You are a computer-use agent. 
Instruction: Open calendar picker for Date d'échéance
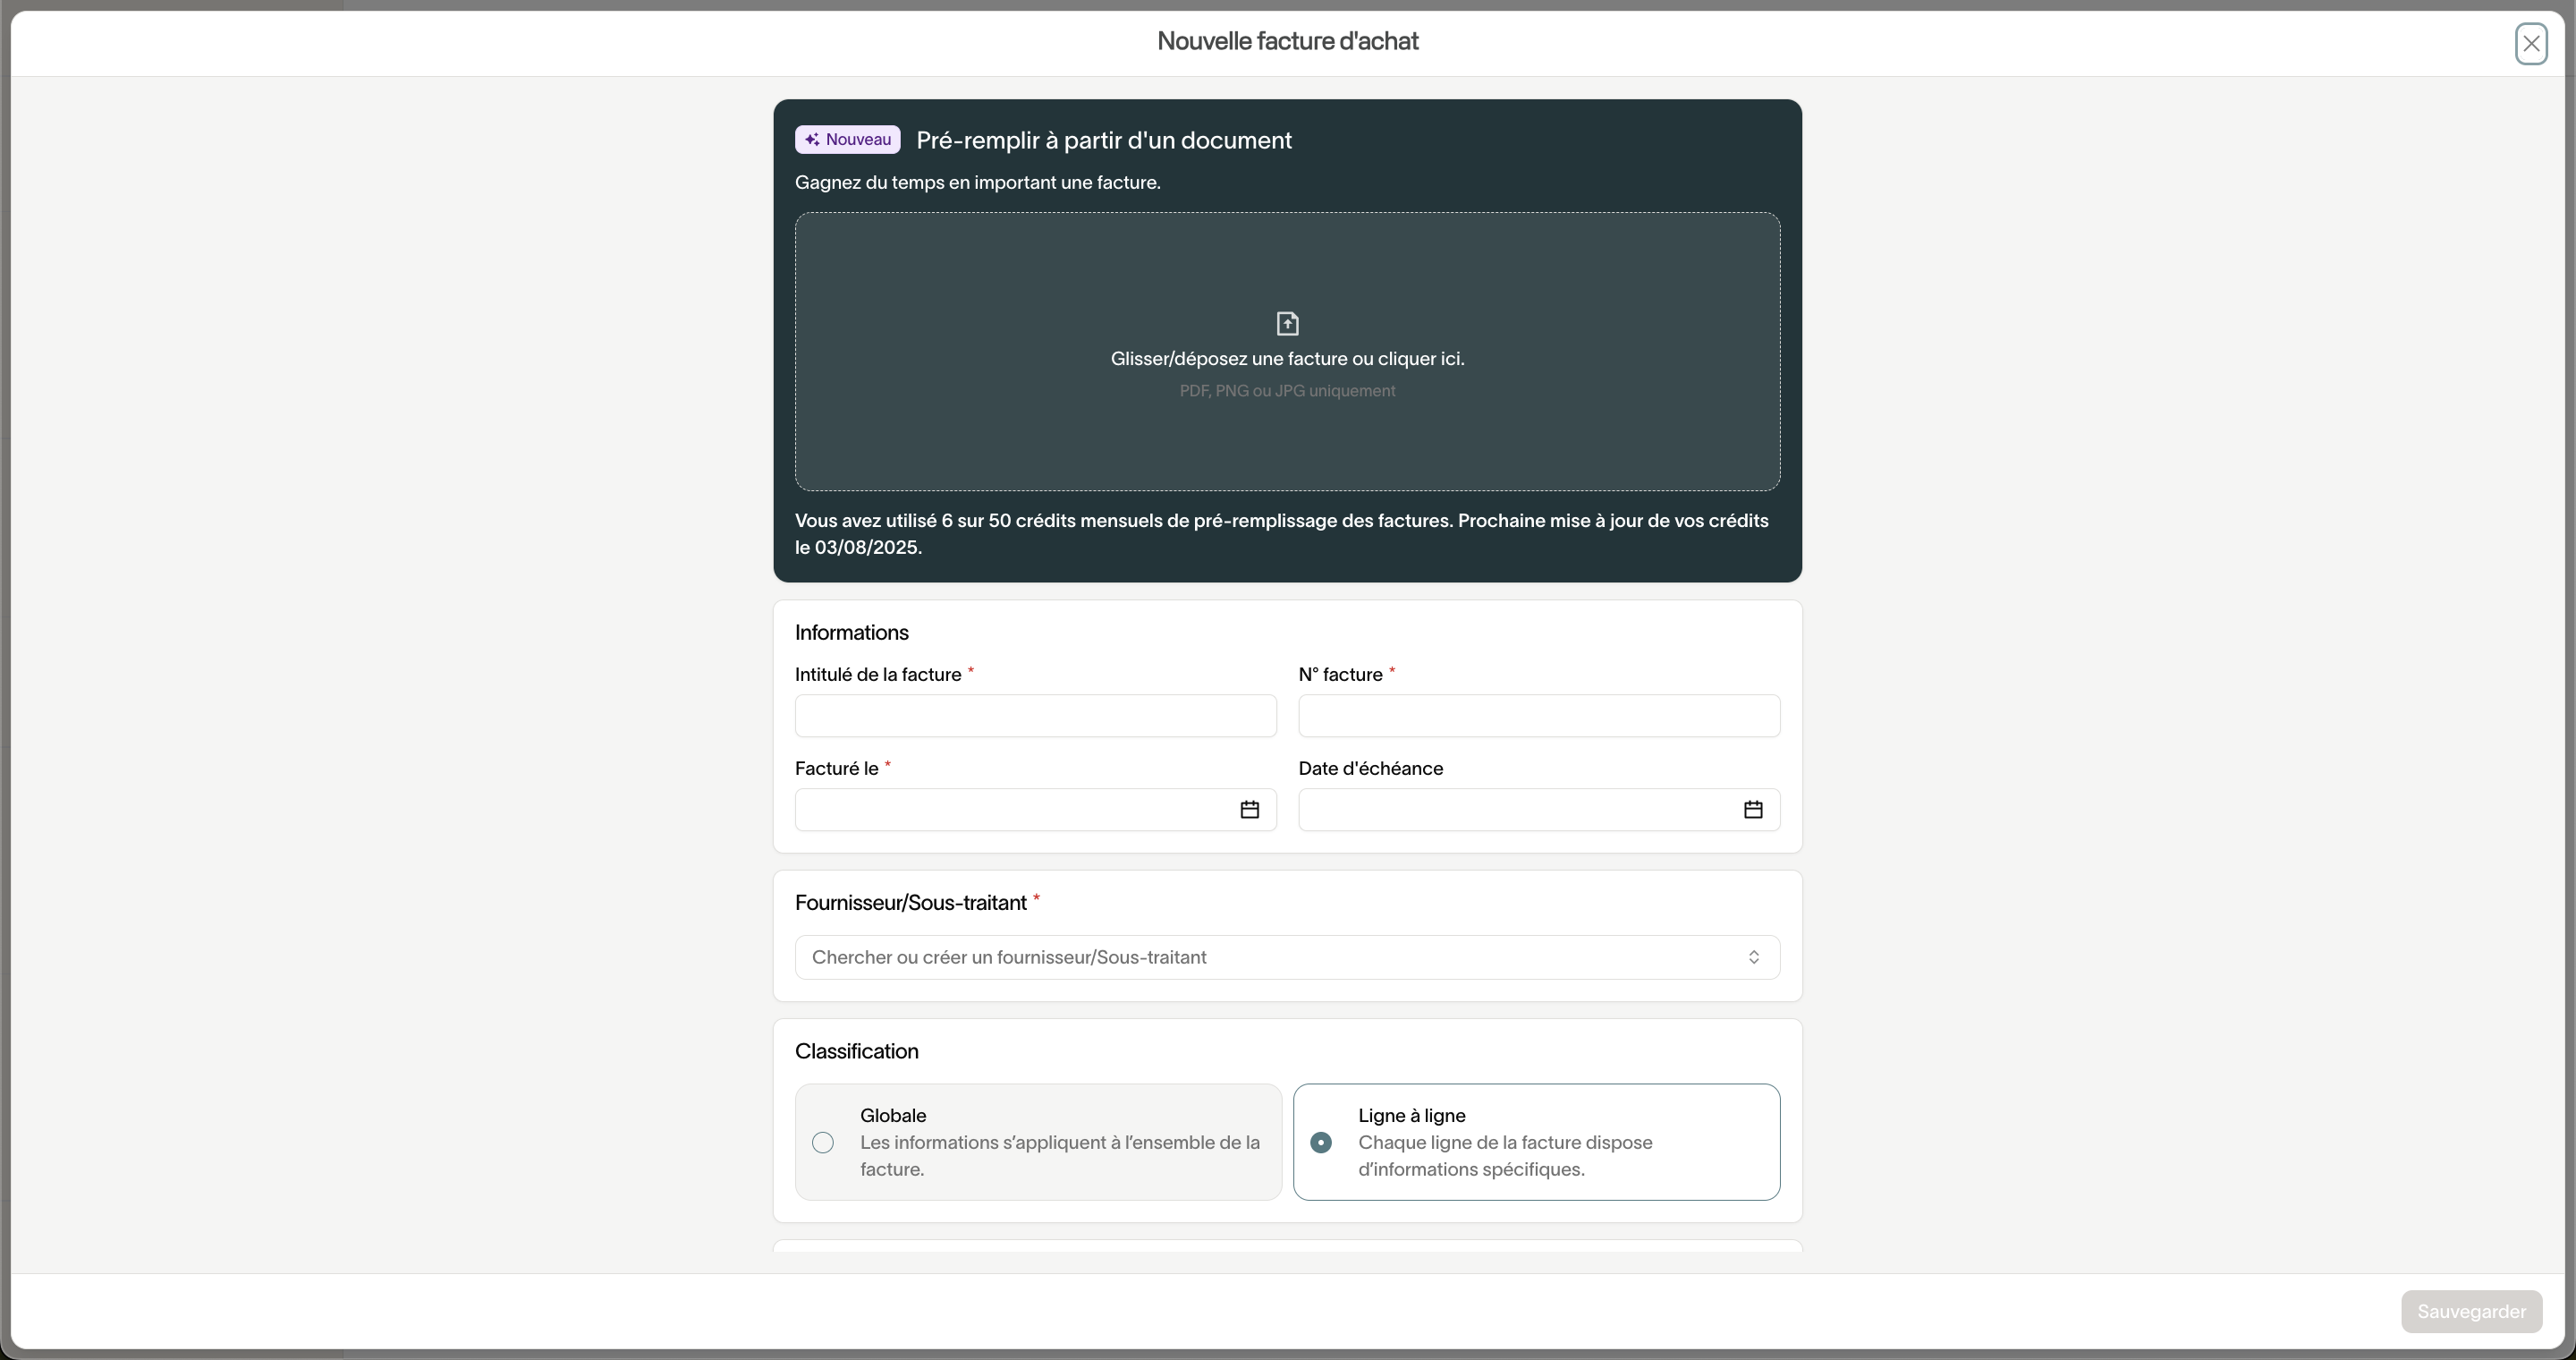(x=1752, y=809)
